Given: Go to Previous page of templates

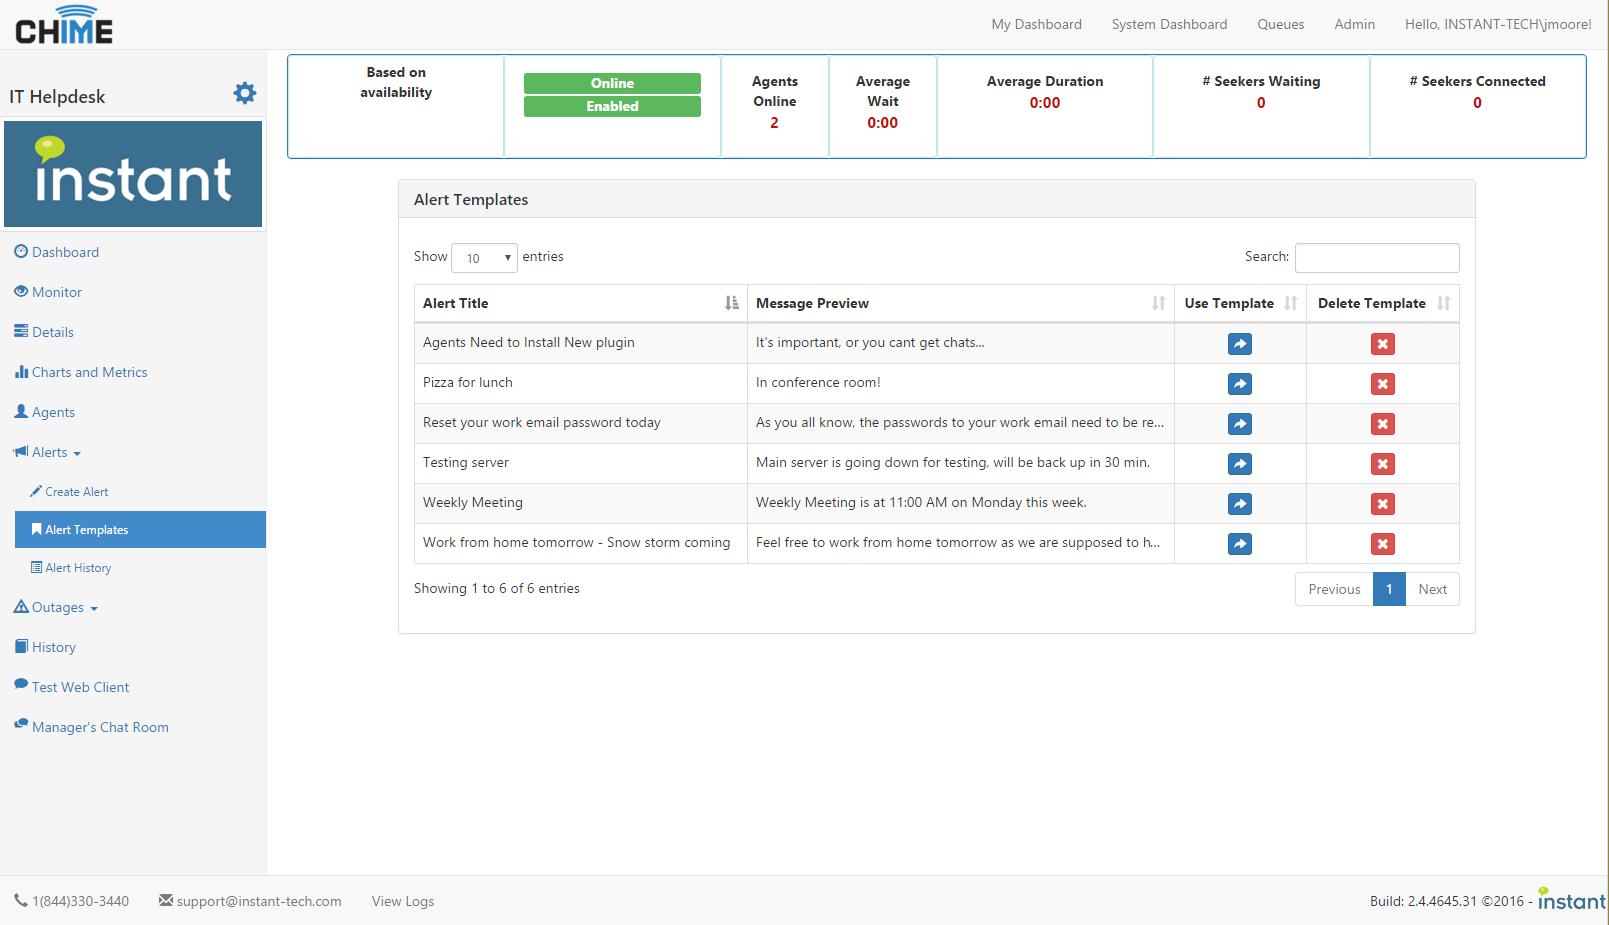Looking at the screenshot, I should 1334,589.
